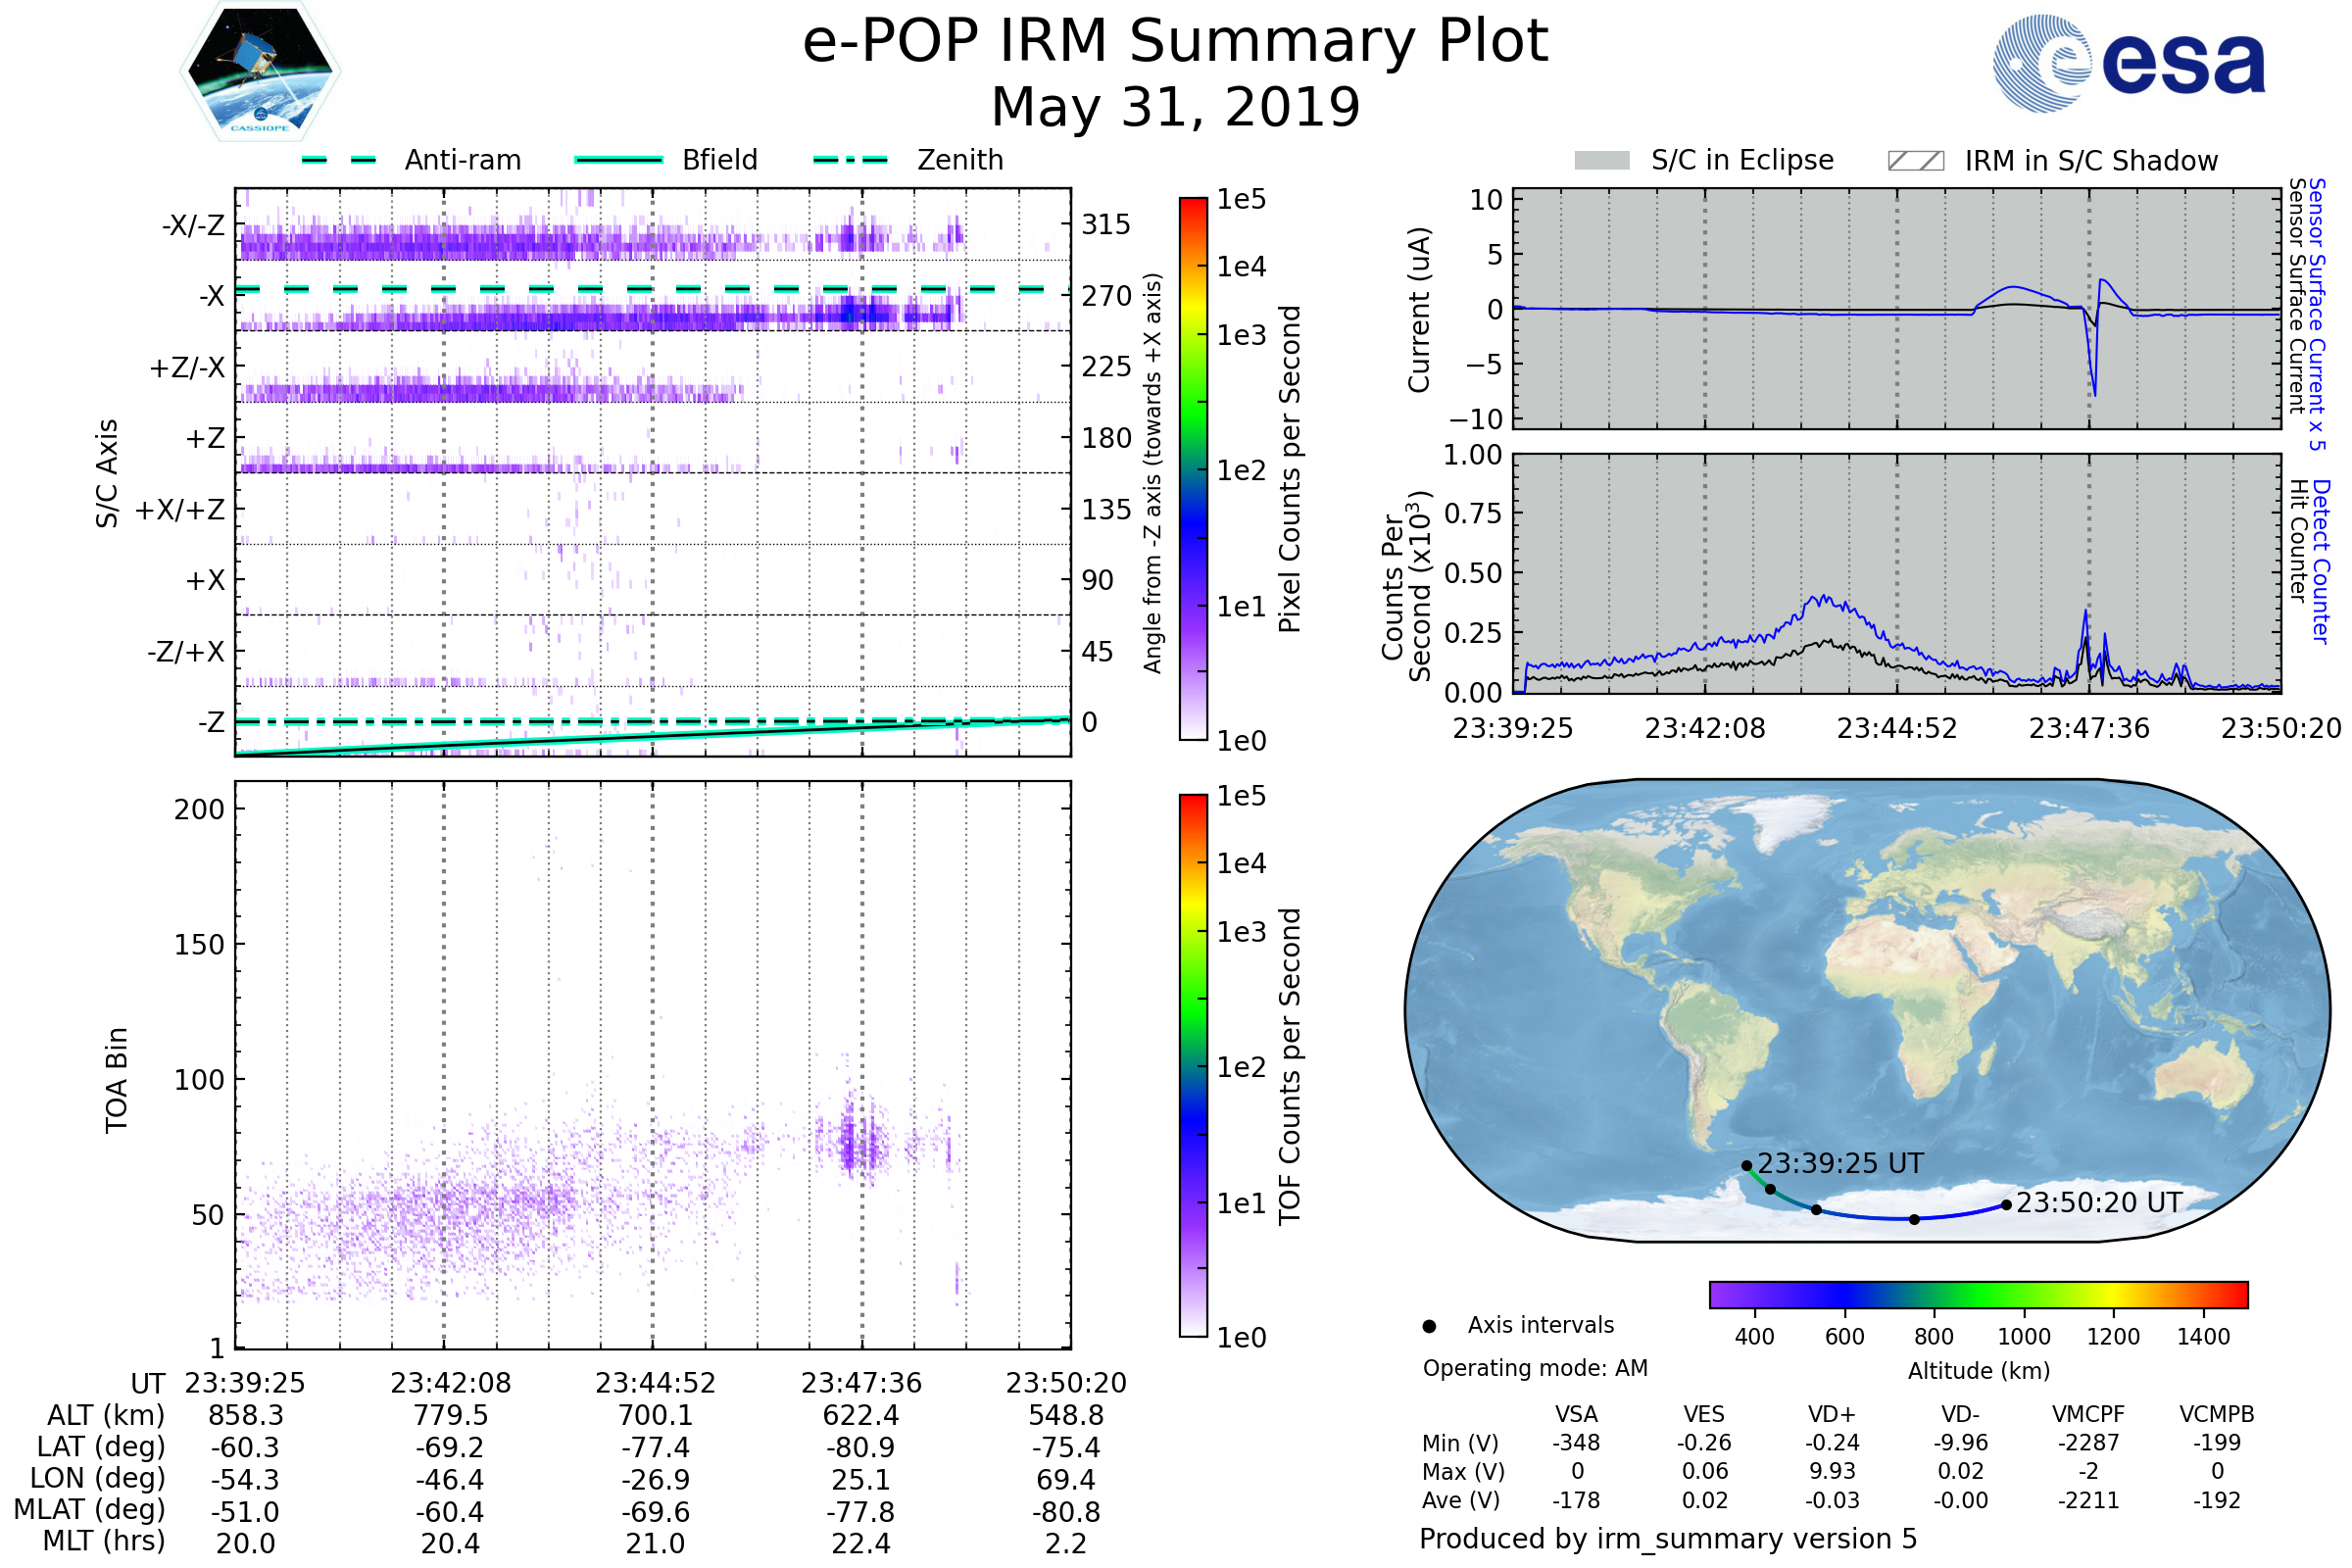Click the S/C in Eclipse gray swatch
Screen dimensions: 2352x1568
[x=1601, y=161]
